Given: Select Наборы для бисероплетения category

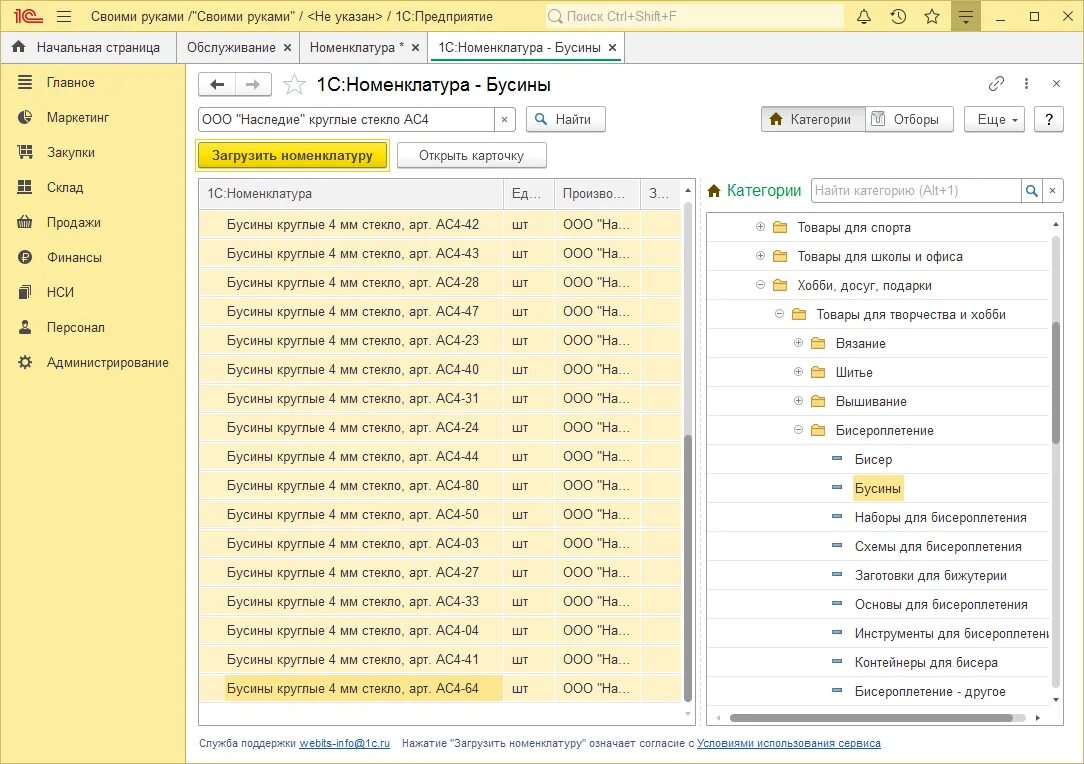Looking at the screenshot, I should tap(940, 517).
